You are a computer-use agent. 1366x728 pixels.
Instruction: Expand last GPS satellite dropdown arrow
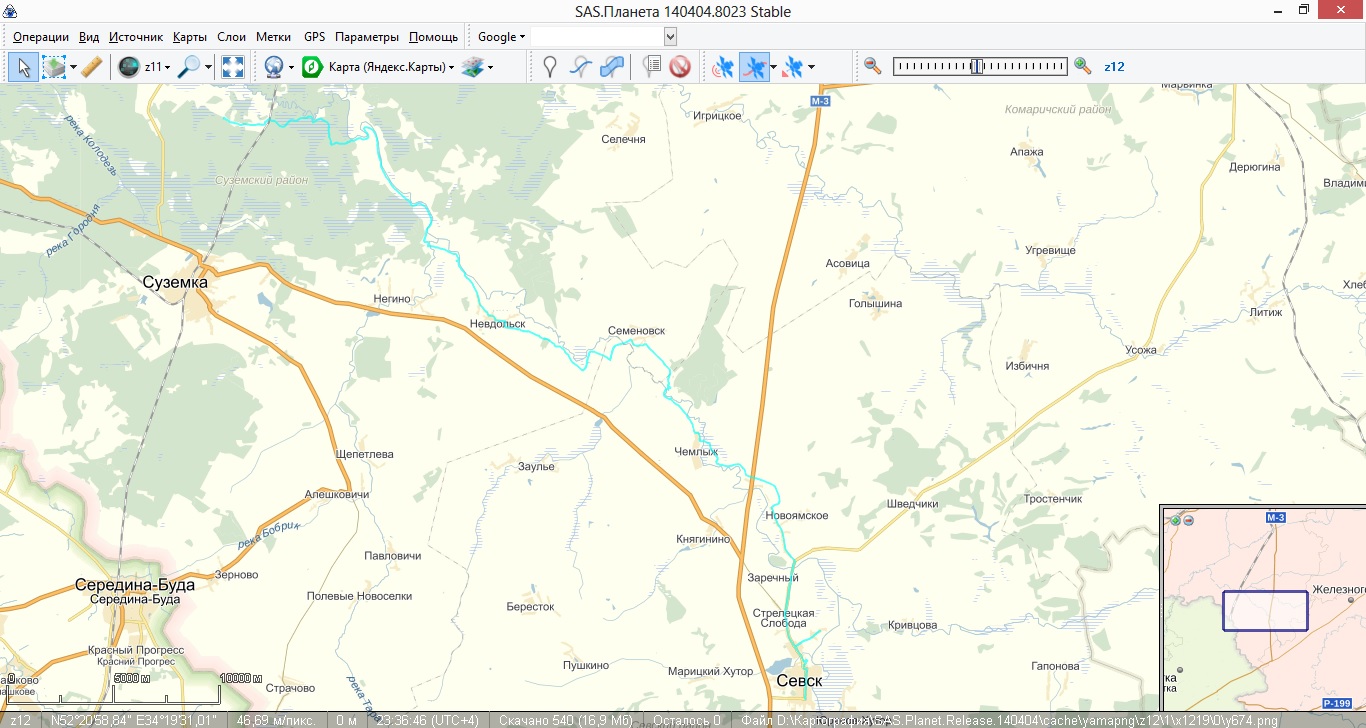tap(811, 67)
